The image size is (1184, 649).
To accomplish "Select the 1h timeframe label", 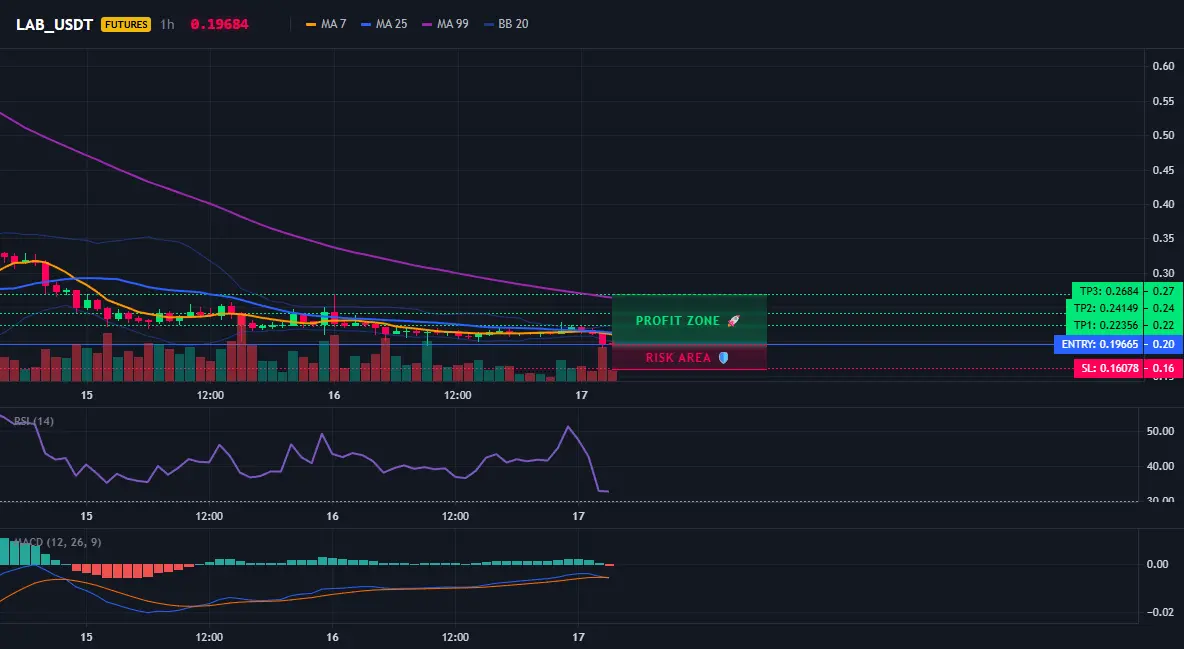I will [x=167, y=24].
